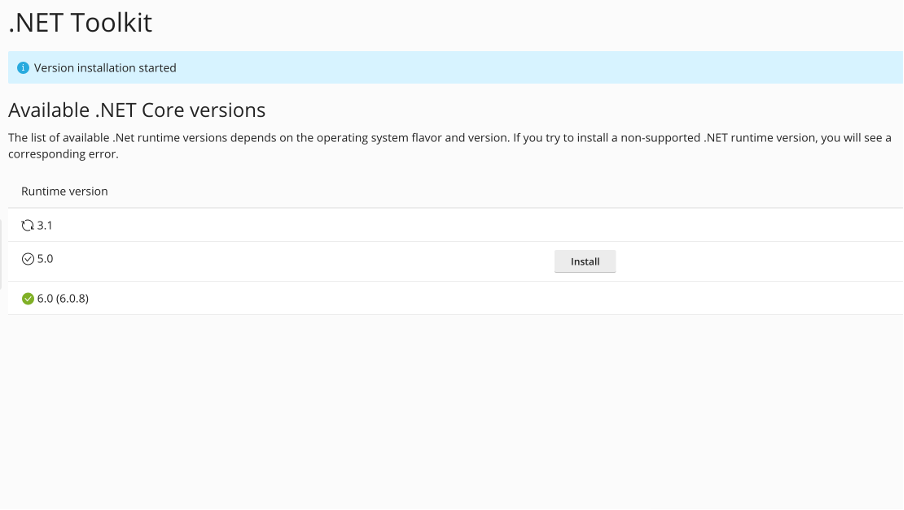Click the blue info icon in the banner
The height and width of the screenshot is (510, 904).
[x=23, y=68]
